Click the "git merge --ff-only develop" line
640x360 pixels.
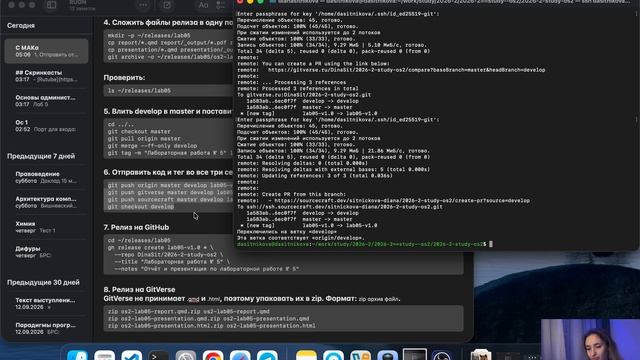pos(152,146)
